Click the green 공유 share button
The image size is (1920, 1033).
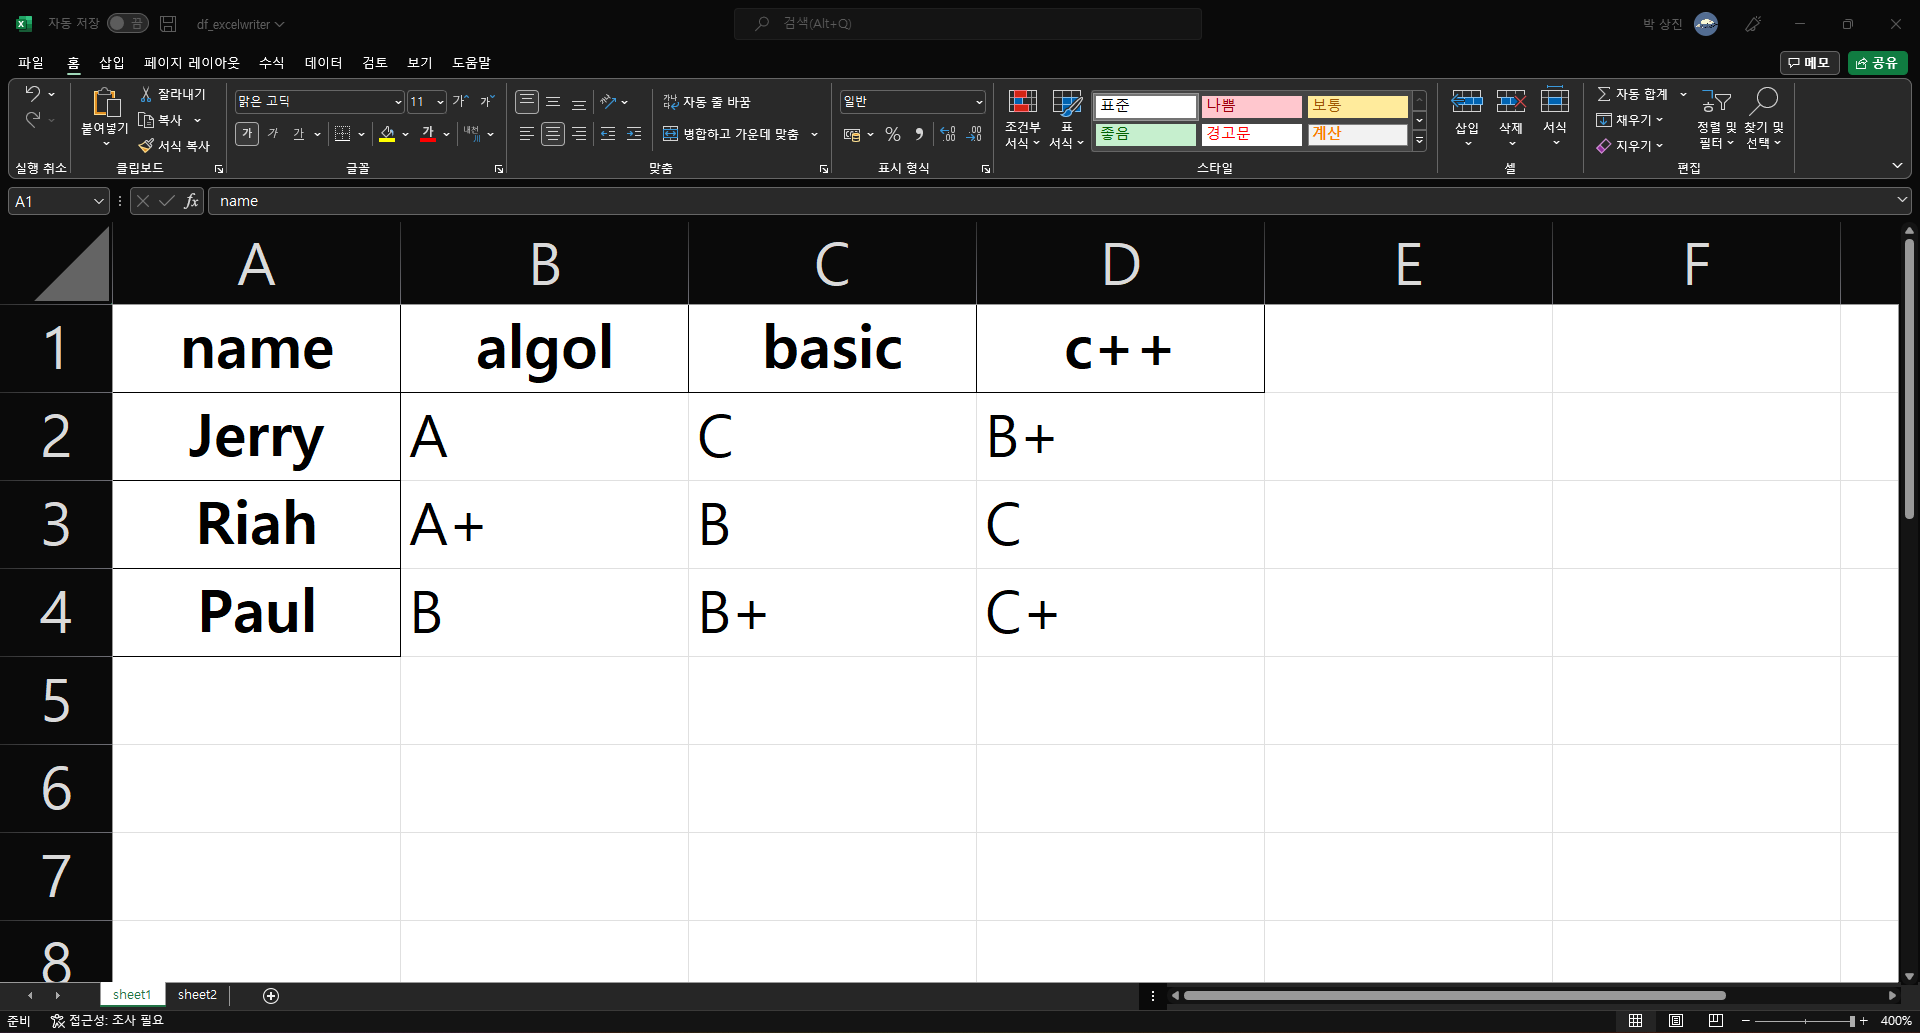point(1877,63)
